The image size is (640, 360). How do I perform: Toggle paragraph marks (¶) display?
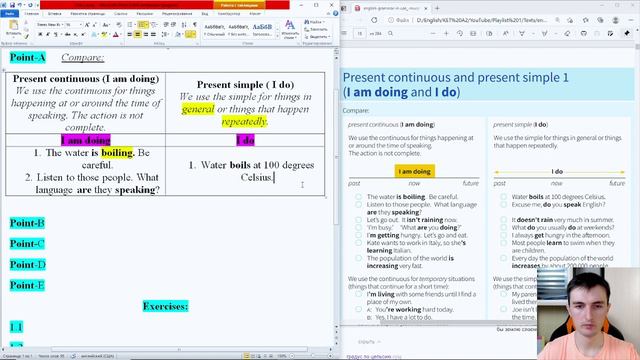click(x=195, y=24)
